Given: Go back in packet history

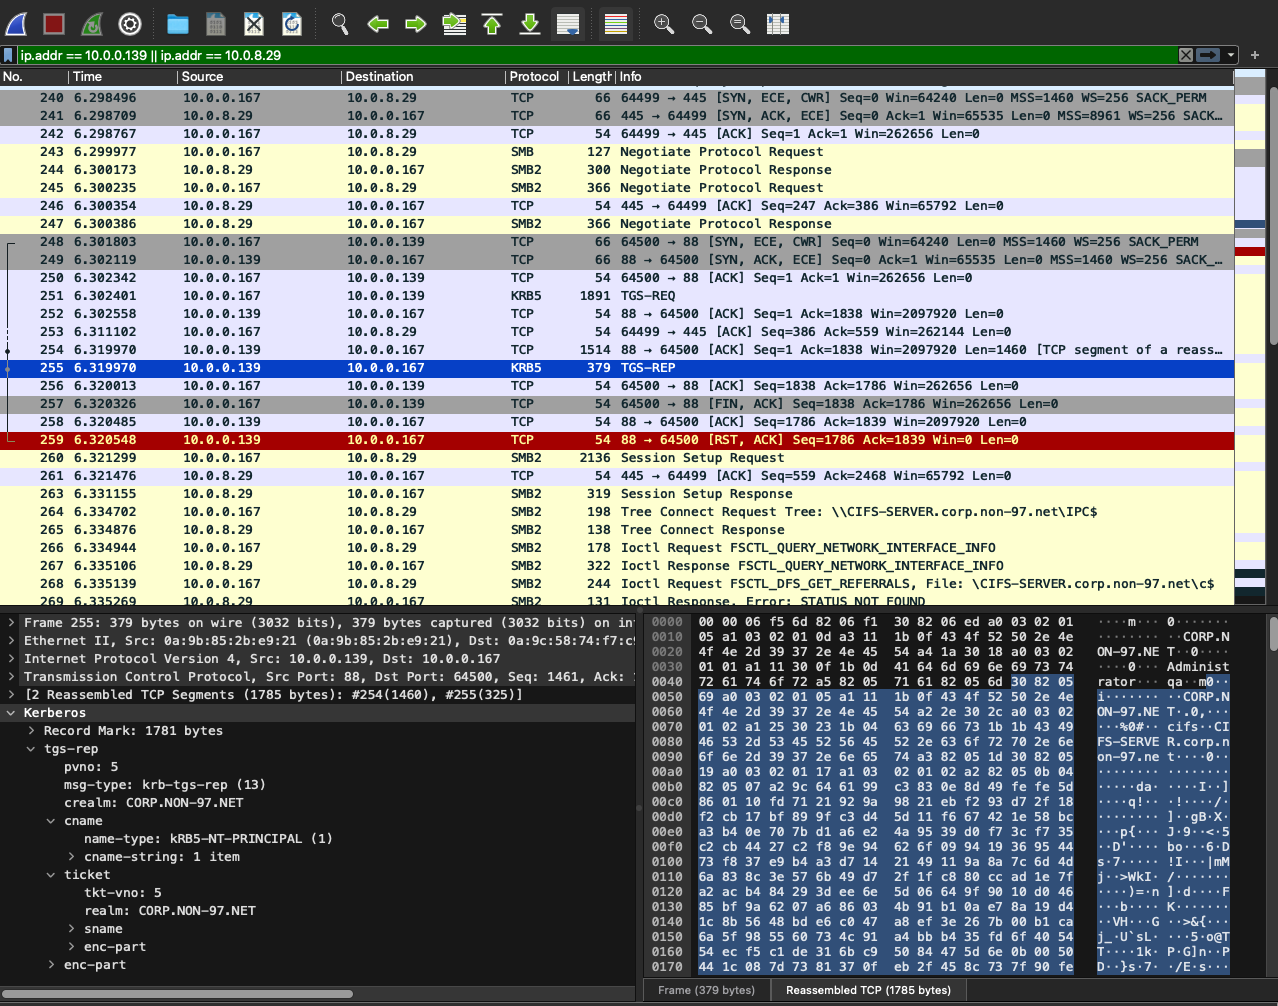Looking at the screenshot, I should pos(378,23).
